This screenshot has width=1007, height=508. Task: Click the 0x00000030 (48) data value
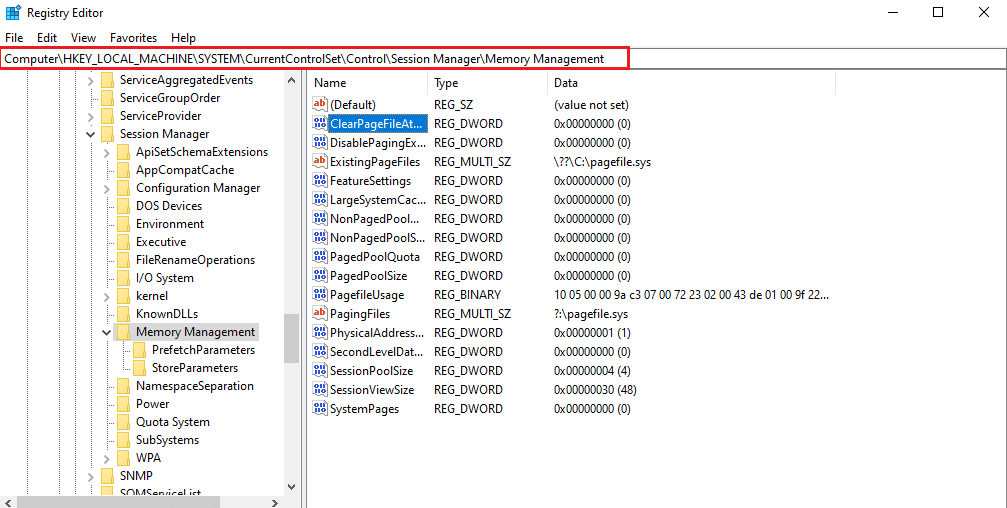point(595,390)
